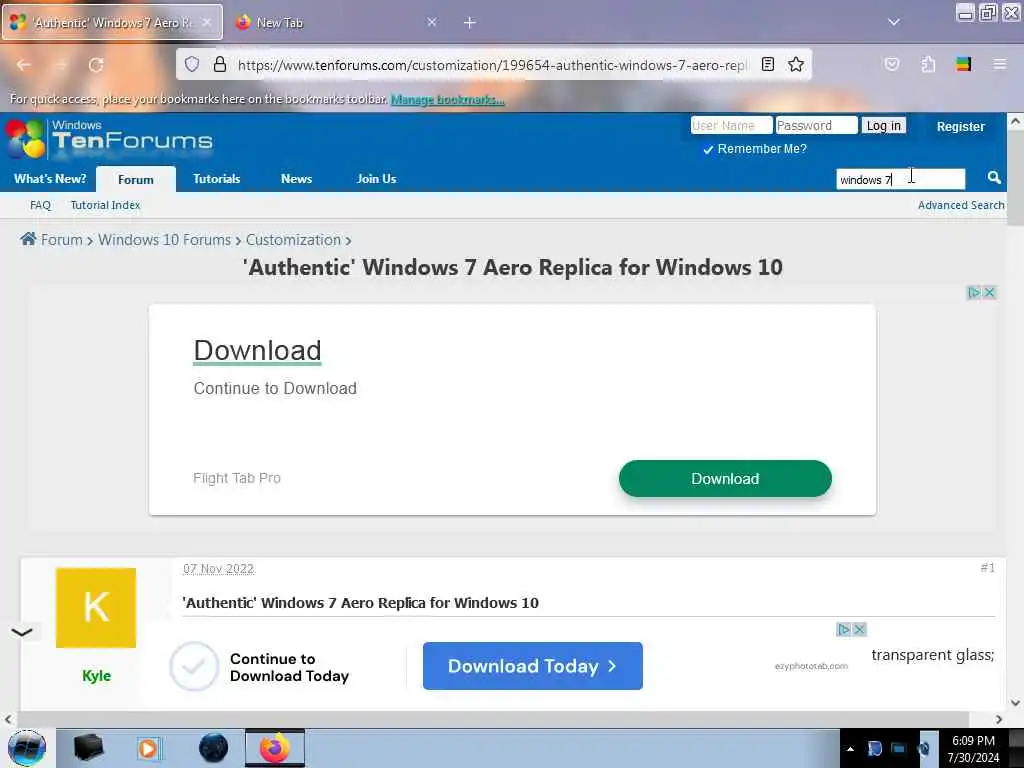This screenshot has width=1024, height=768.
Task: Toggle reader view icon in address bar
Action: pos(768,64)
